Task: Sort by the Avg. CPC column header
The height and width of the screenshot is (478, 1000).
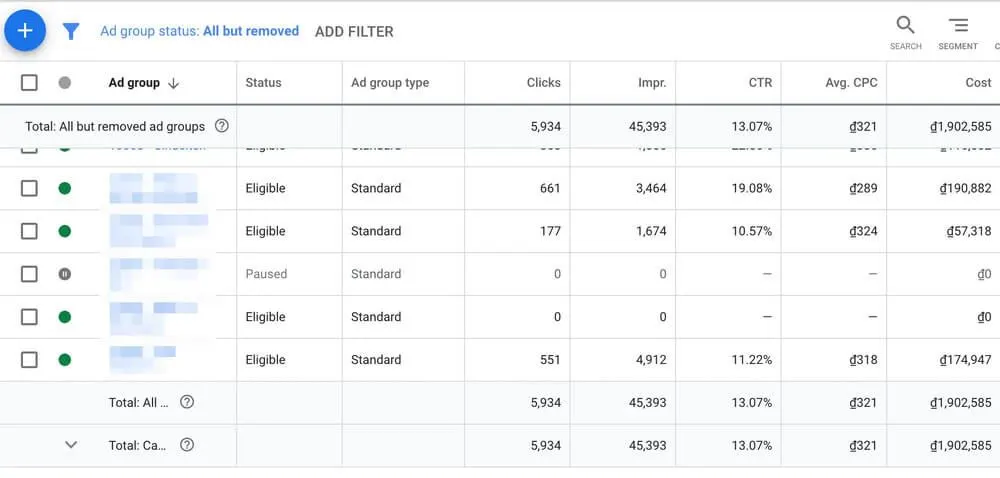Action: tap(851, 83)
